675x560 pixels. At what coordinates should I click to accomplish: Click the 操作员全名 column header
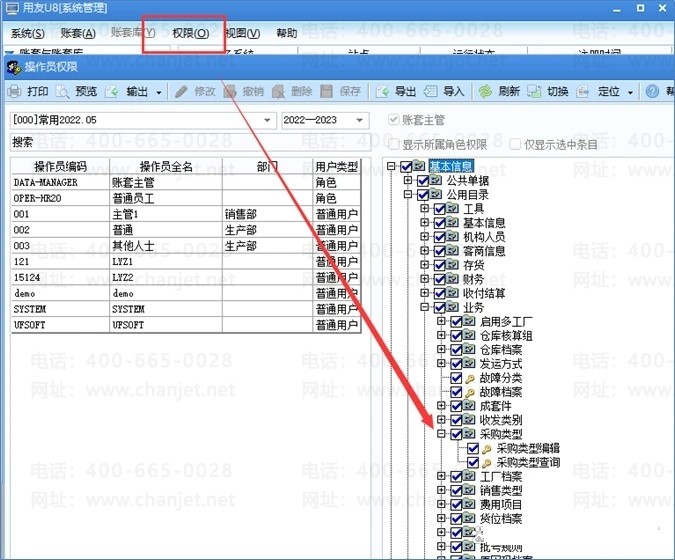coord(166,166)
